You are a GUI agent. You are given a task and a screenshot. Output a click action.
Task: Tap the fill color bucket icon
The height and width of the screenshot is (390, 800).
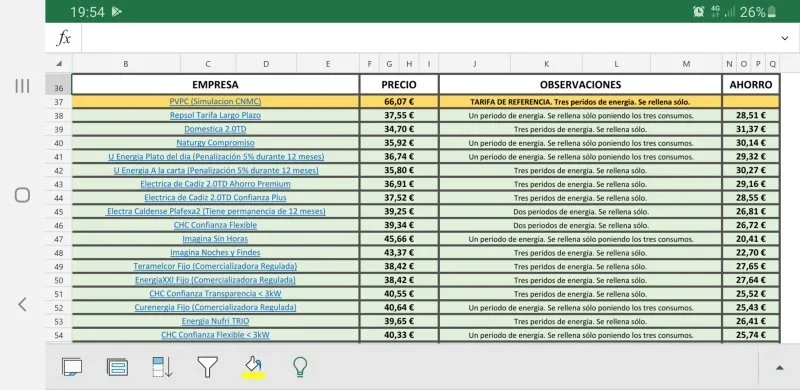point(253,367)
